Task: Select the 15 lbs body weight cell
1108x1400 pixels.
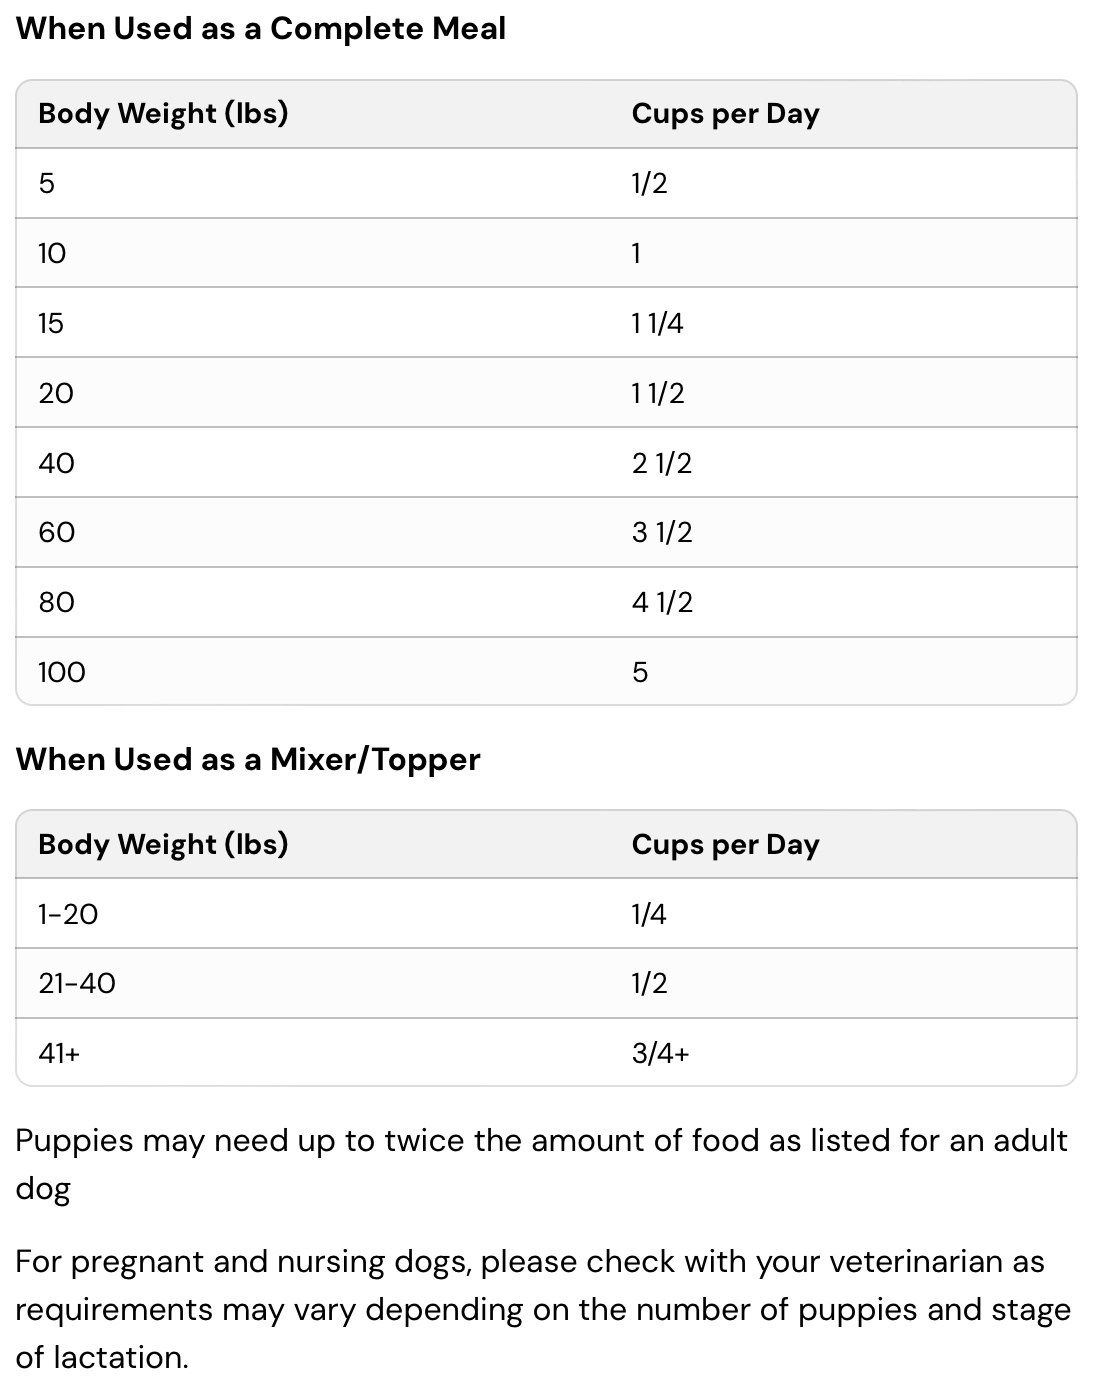Action: pos(51,323)
